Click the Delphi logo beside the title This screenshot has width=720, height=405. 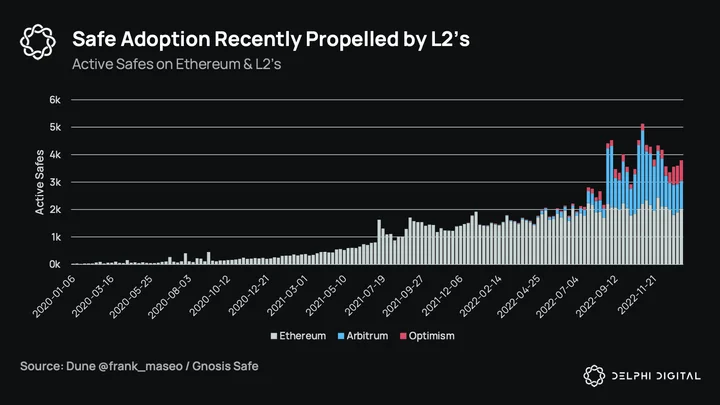[x=38, y=42]
